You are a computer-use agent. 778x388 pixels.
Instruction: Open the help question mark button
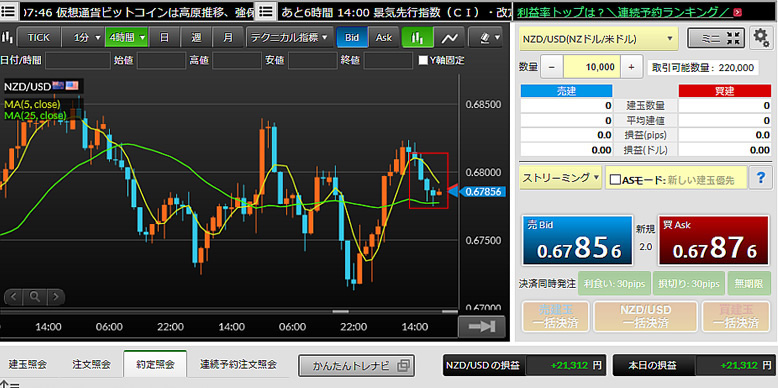pyautogui.click(x=760, y=178)
